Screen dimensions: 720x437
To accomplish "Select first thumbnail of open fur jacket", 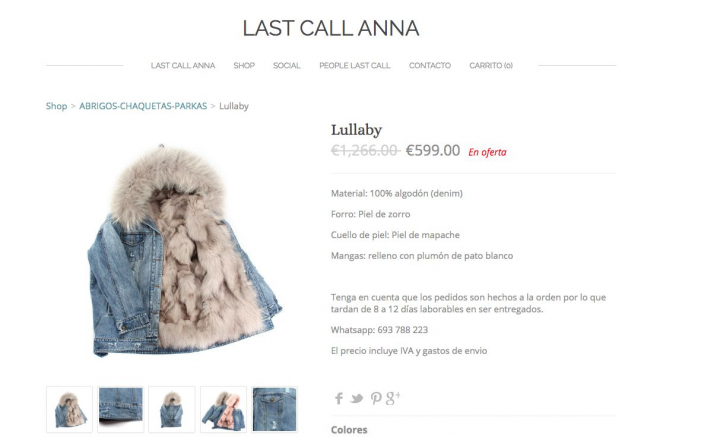I will click(x=69, y=409).
